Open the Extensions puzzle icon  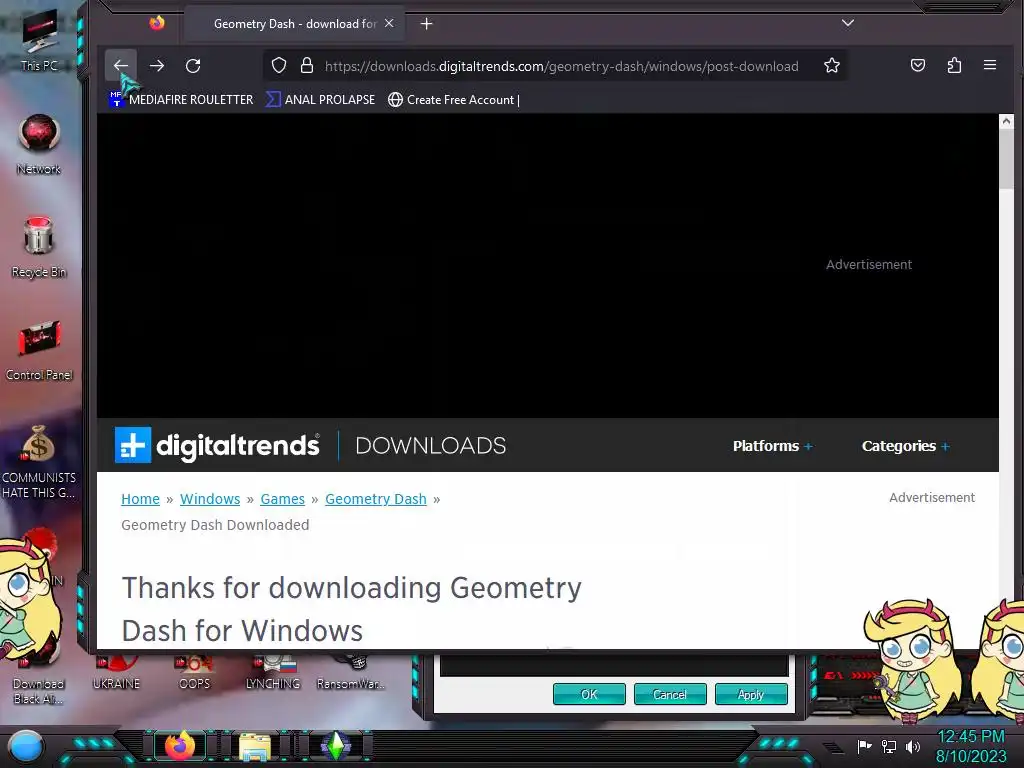click(954, 65)
